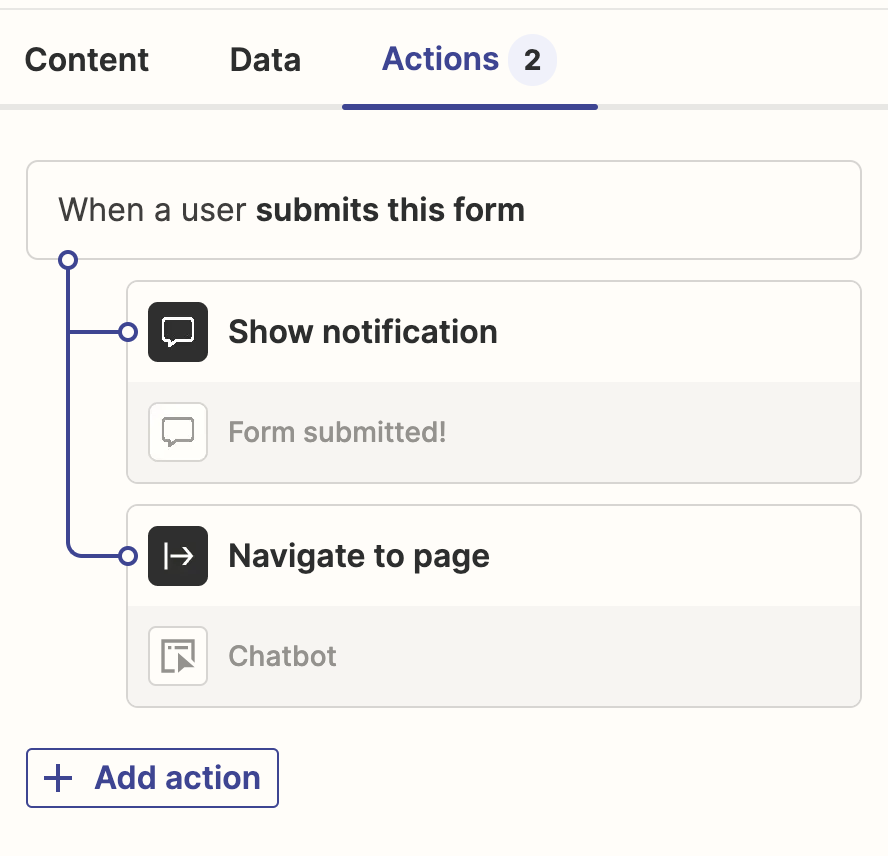Choose the Chatbot destination page row

(x=500, y=657)
